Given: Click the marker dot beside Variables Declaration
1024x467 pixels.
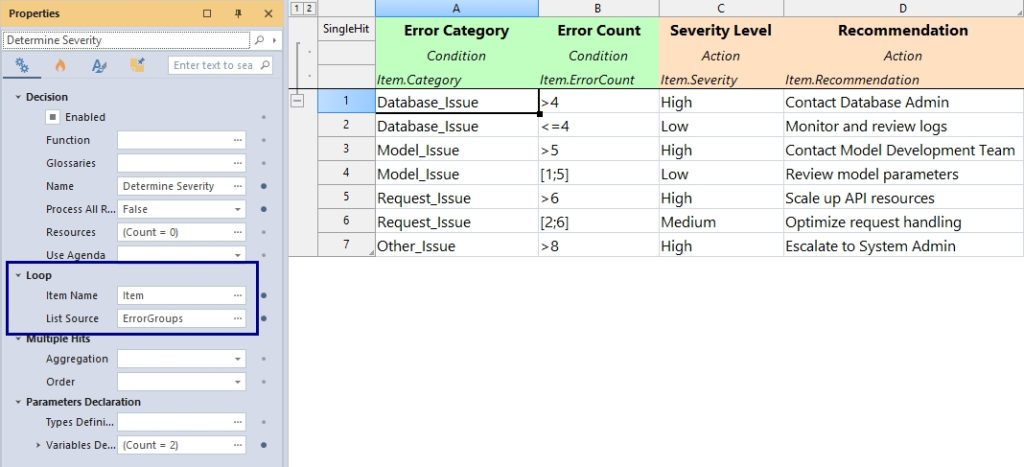Looking at the screenshot, I should point(264,445).
